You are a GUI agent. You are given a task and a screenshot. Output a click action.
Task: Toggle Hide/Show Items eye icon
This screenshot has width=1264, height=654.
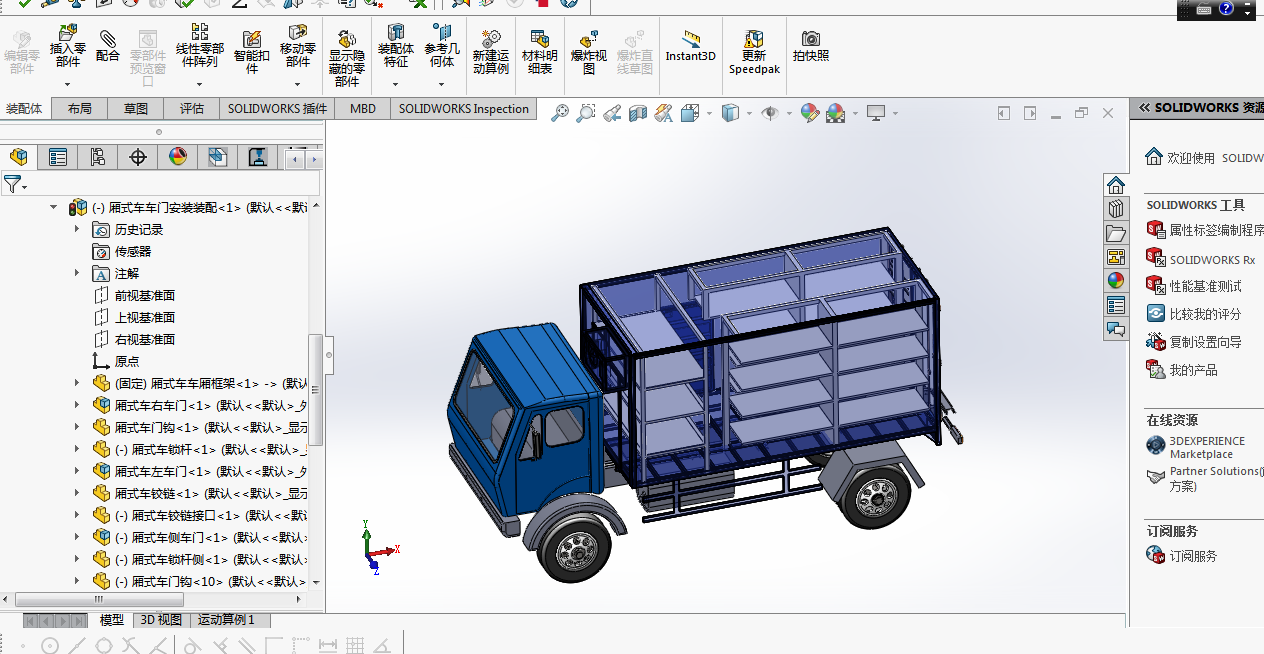pos(770,114)
